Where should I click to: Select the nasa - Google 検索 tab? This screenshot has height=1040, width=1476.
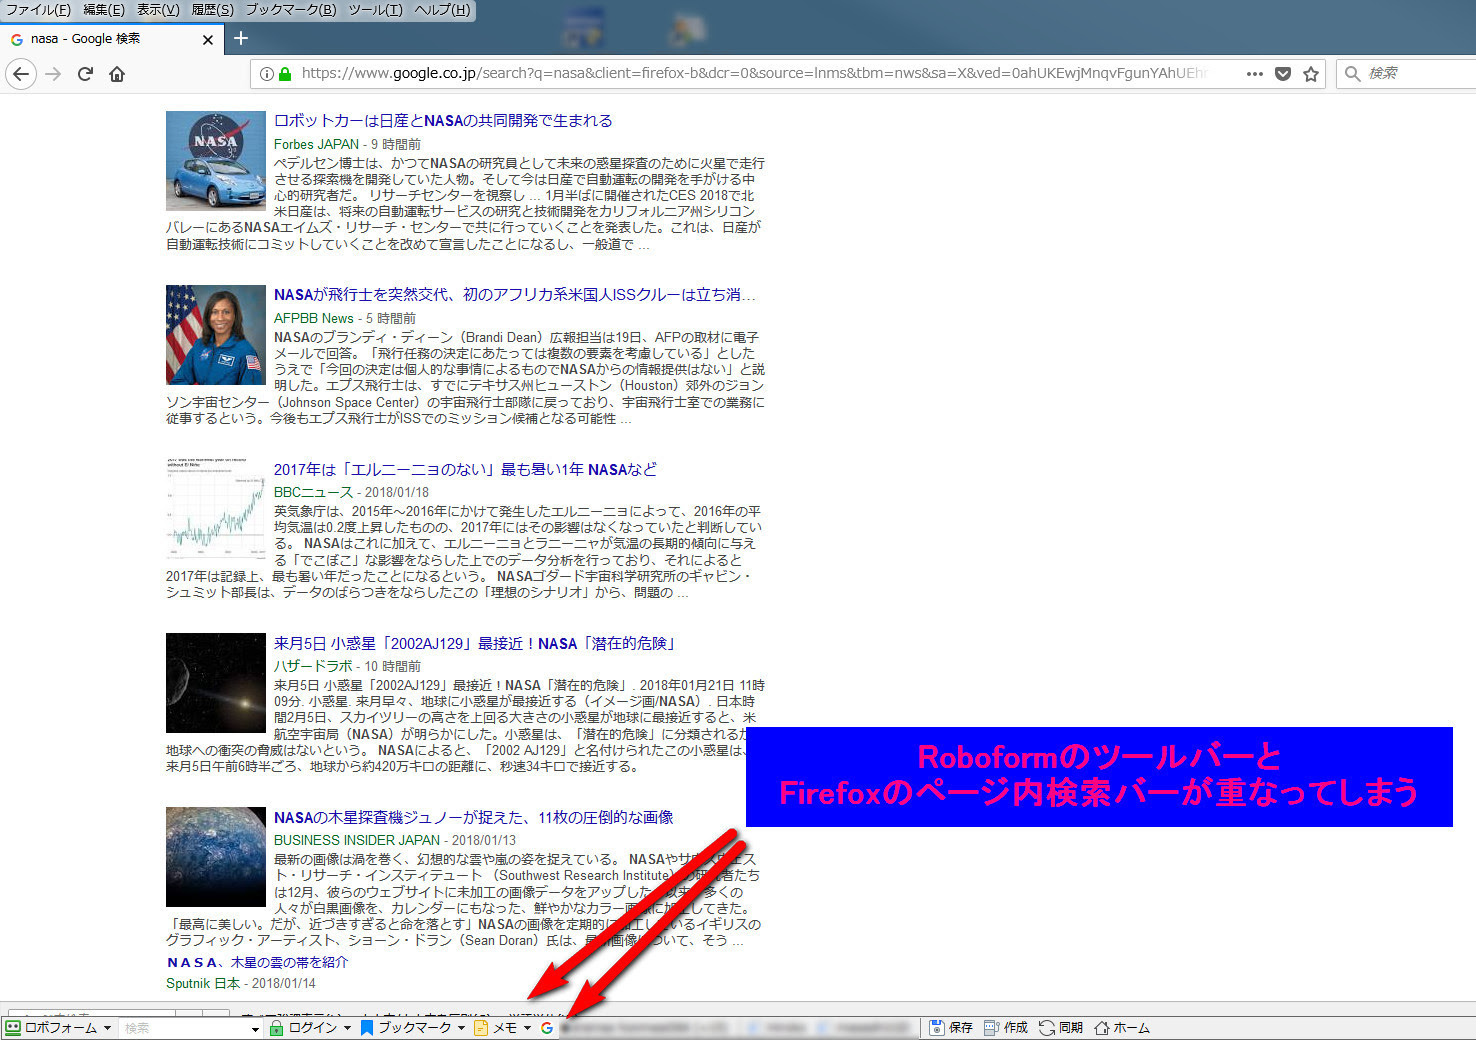(x=110, y=39)
